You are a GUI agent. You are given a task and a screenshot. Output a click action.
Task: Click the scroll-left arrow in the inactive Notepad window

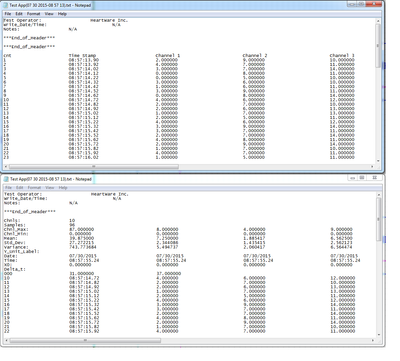[x=6, y=340]
